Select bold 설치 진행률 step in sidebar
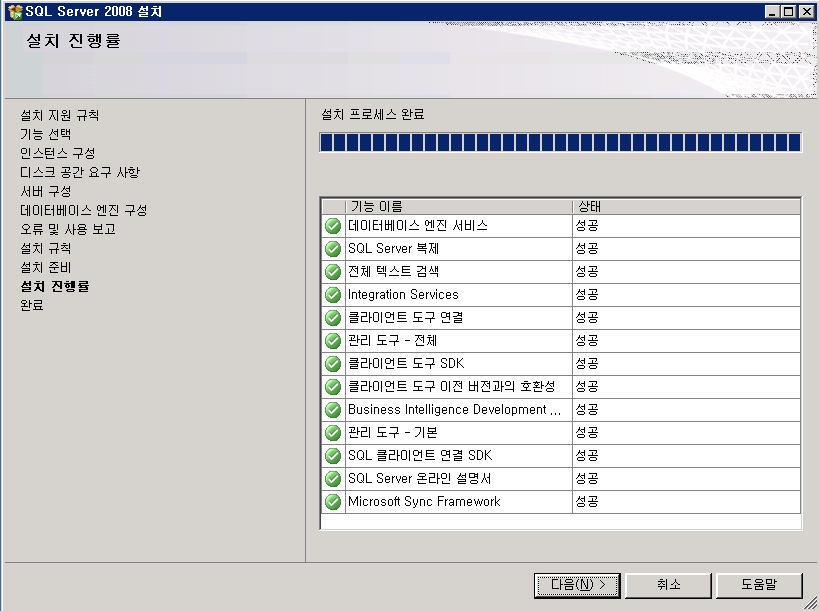This screenshot has width=819, height=611. 55,286
